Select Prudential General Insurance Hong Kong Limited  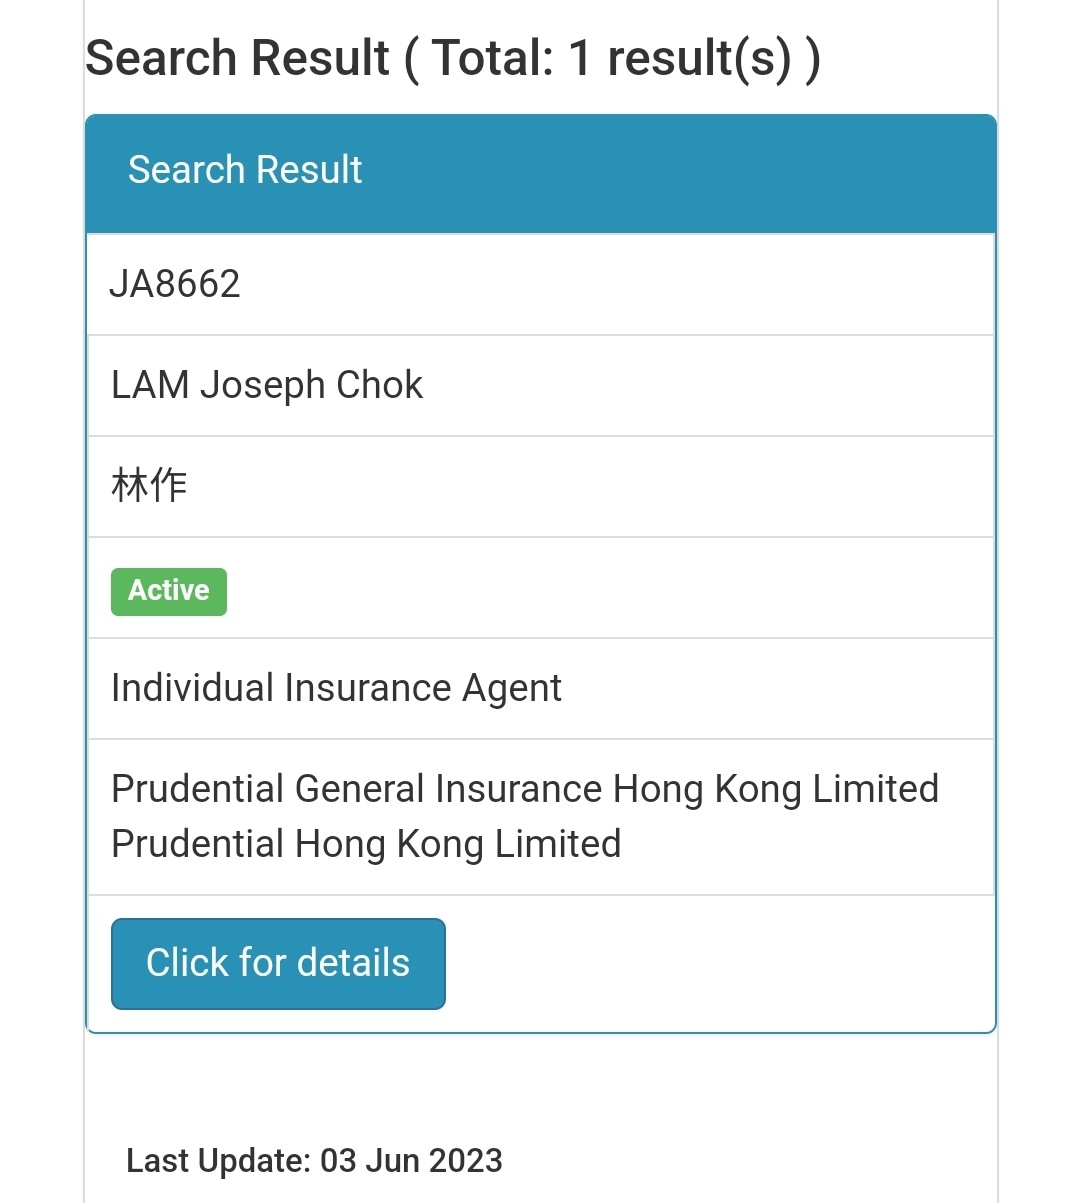[525, 789]
